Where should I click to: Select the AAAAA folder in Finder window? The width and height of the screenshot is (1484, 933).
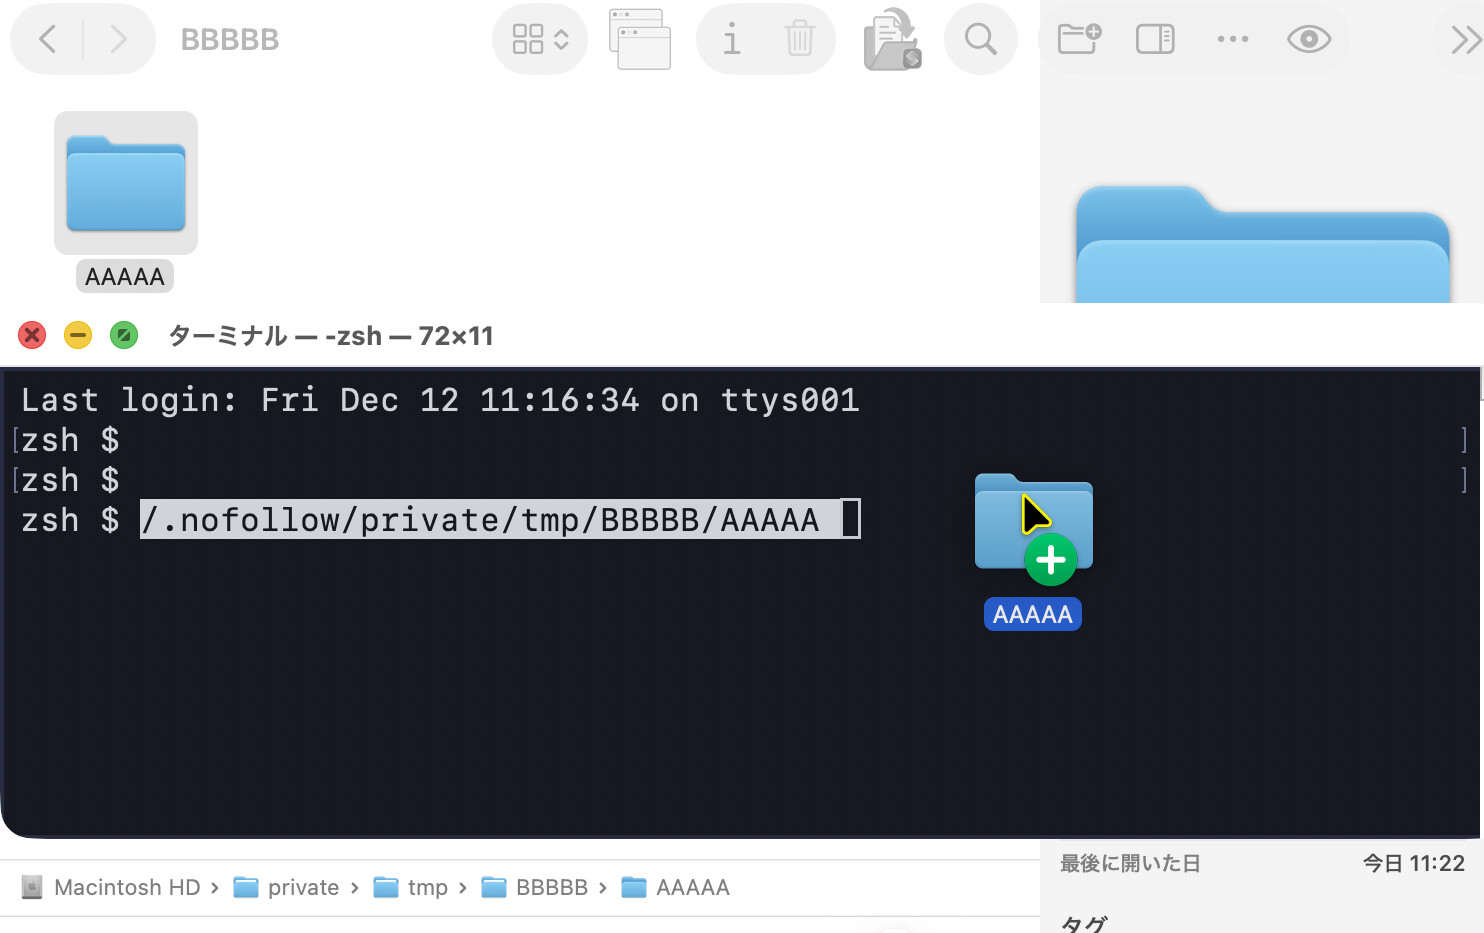click(126, 184)
